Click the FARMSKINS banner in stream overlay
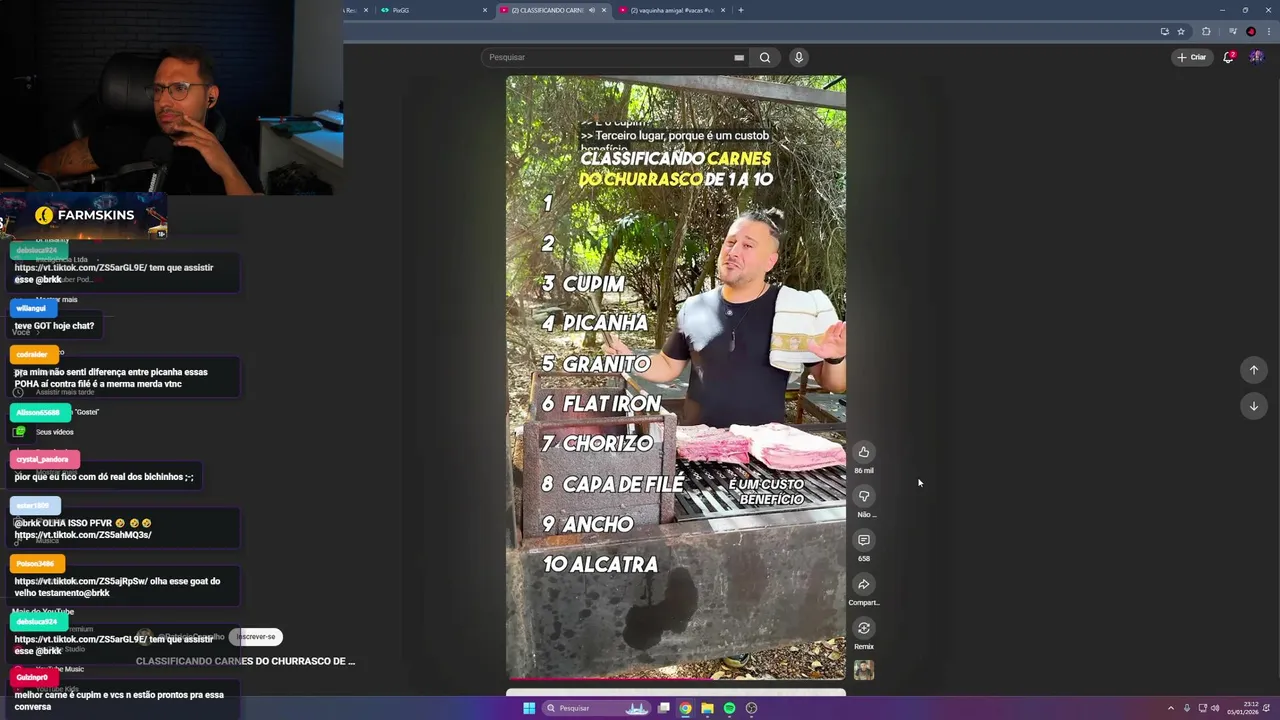The image size is (1280, 720). [84, 216]
